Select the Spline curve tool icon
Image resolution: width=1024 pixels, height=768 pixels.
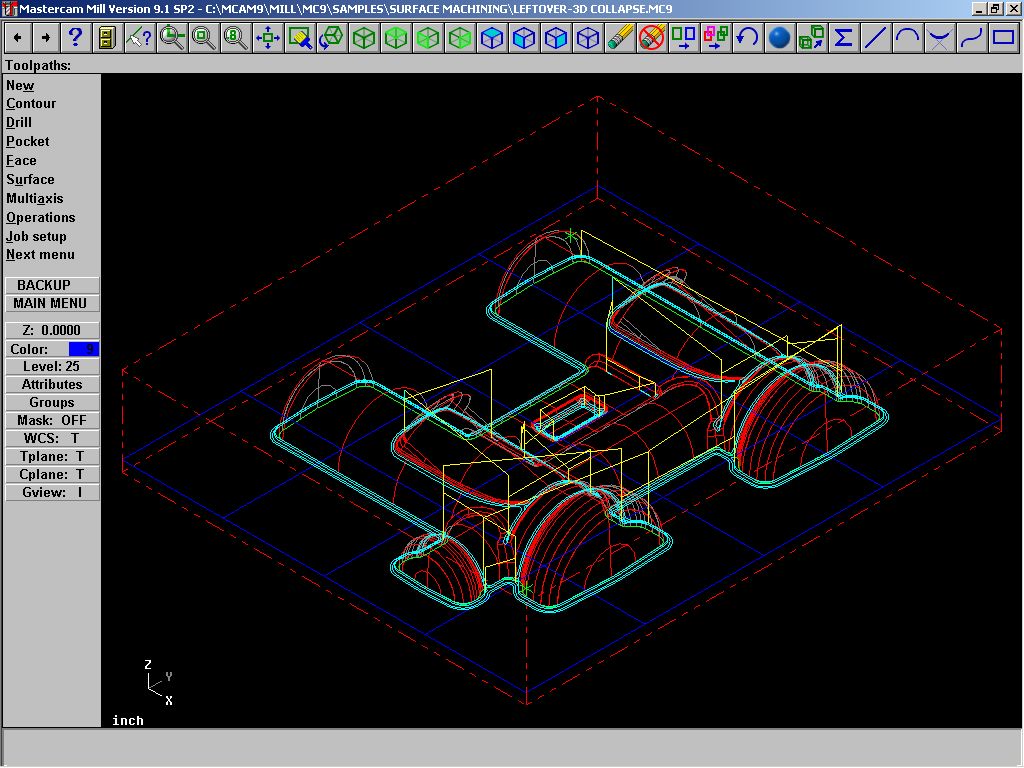click(x=972, y=38)
